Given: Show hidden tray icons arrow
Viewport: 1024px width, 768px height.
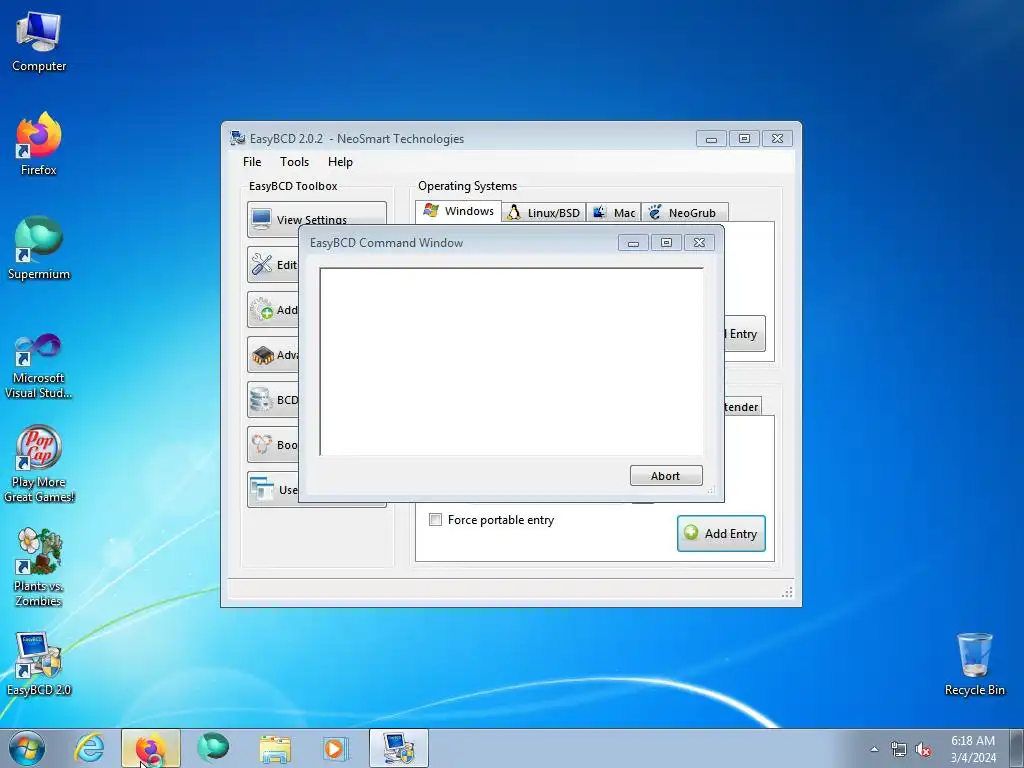Looking at the screenshot, I should pyautogui.click(x=874, y=749).
